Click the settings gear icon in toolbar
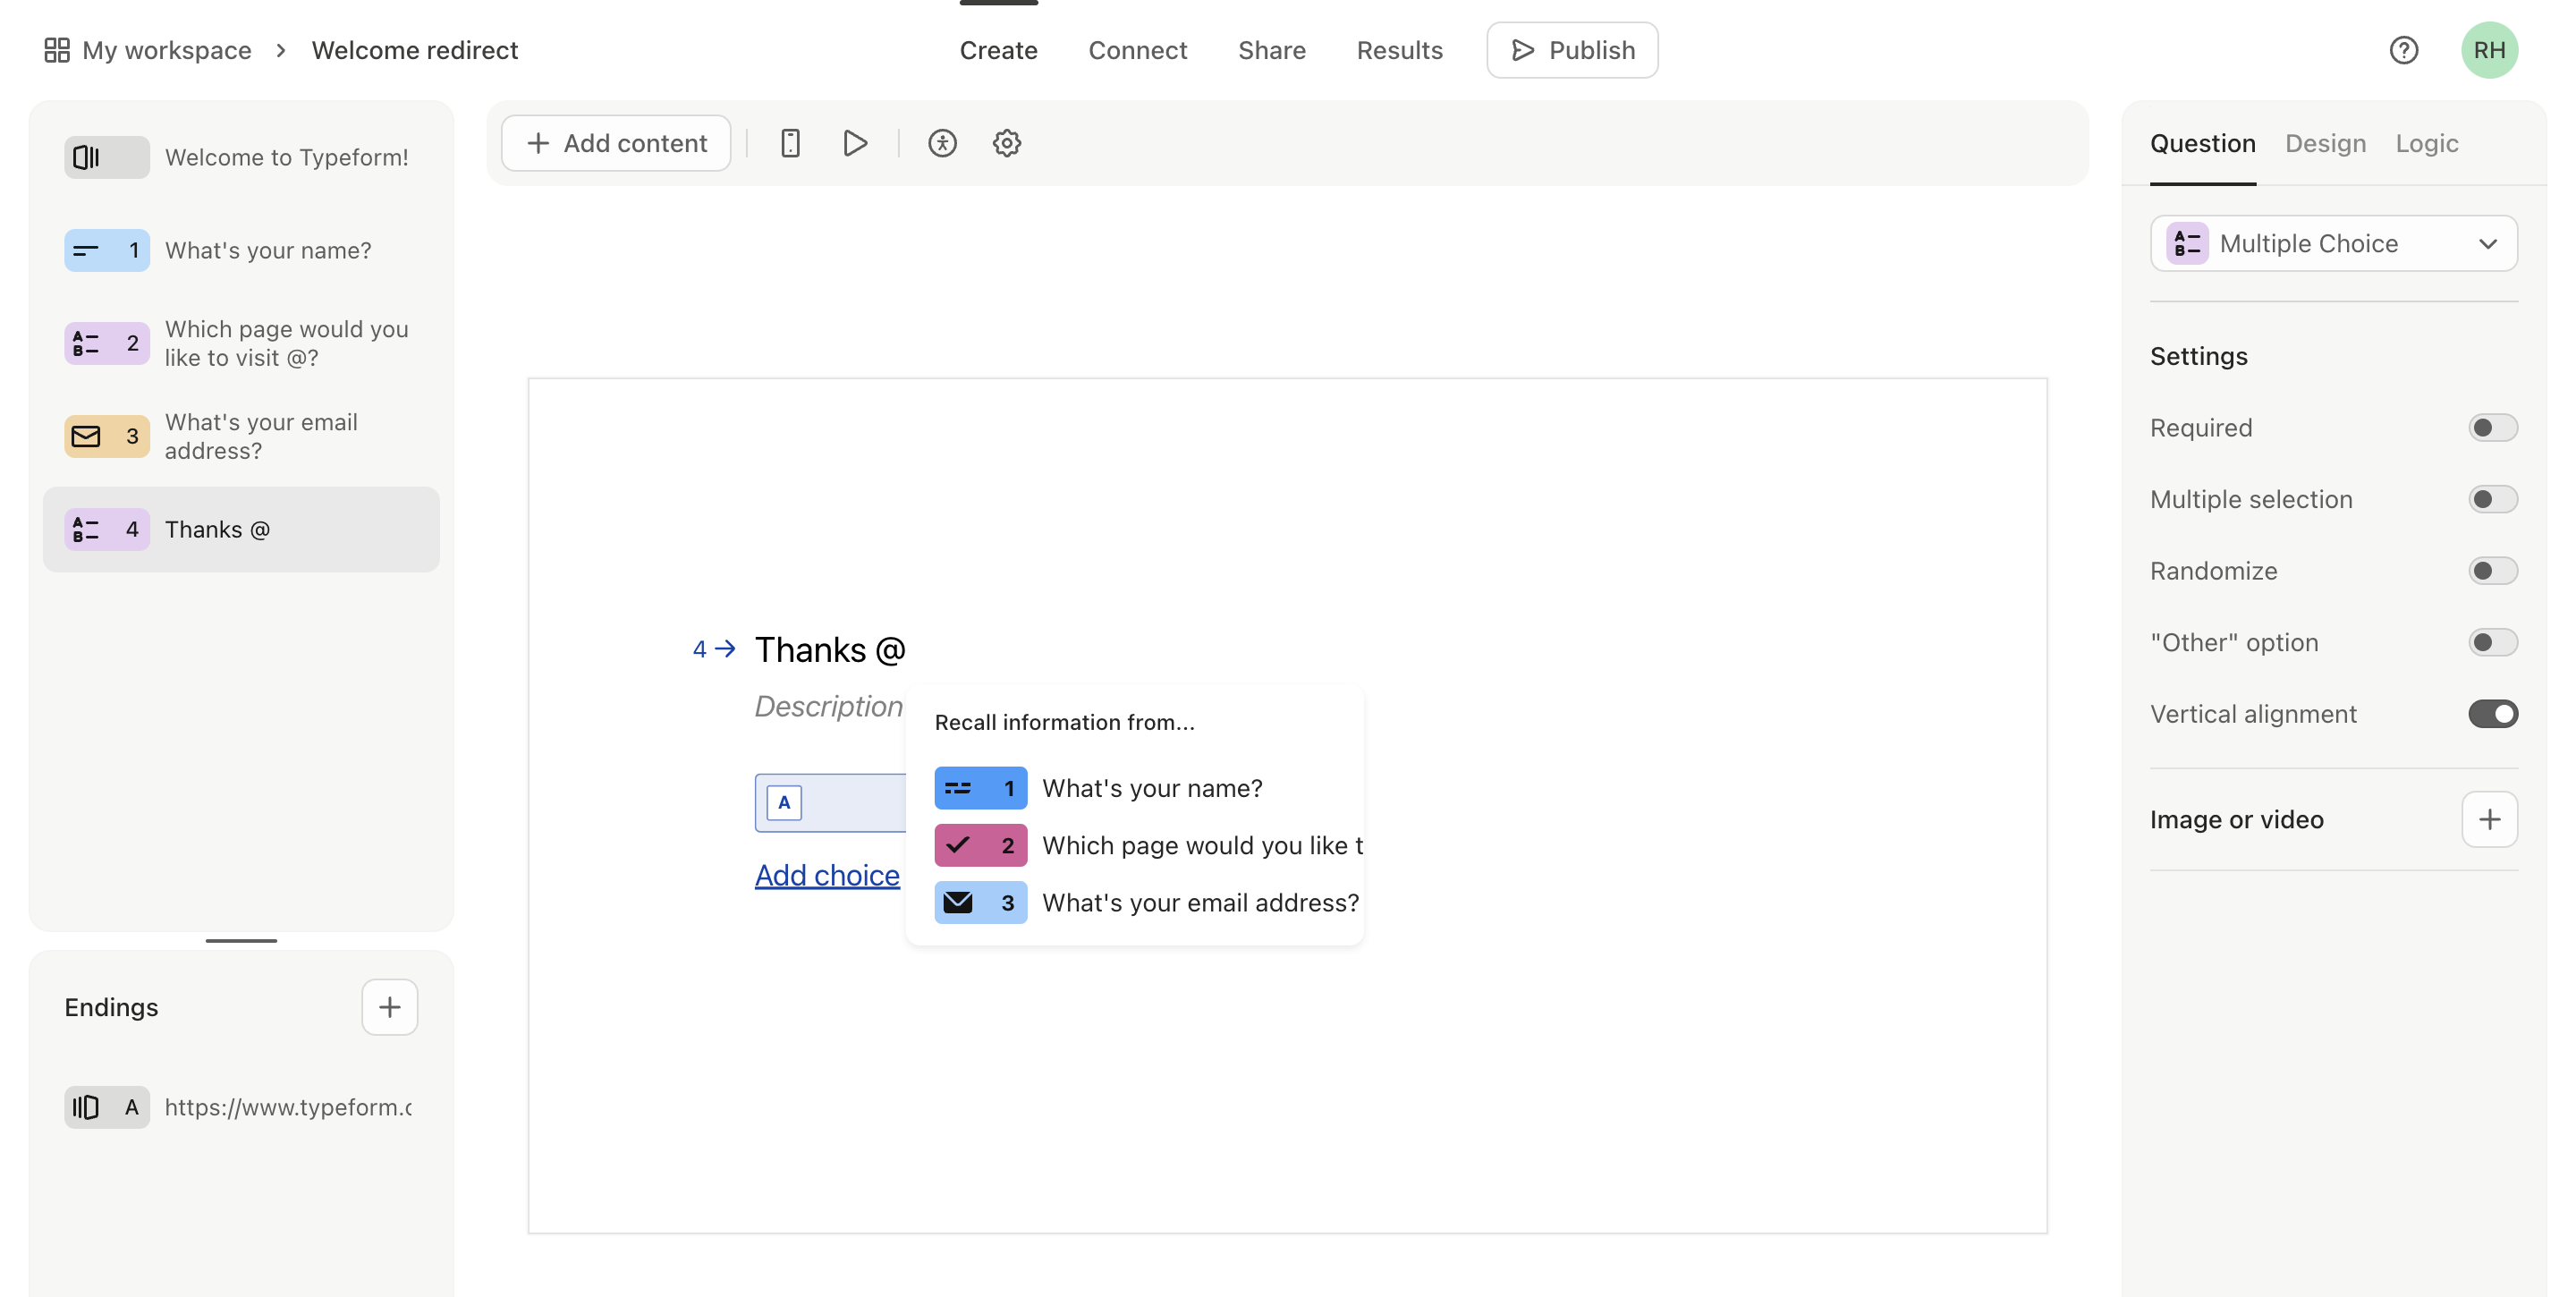The height and width of the screenshot is (1297, 2576). tap(1005, 142)
